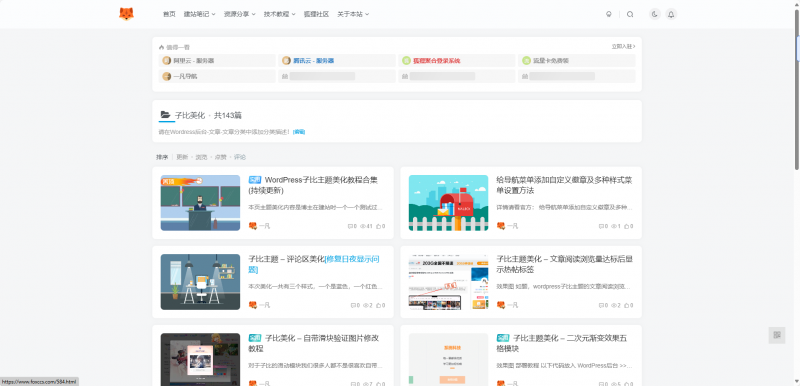Sort articles by 更新
Image resolution: width=800 pixels, height=386 pixels.
182,157
